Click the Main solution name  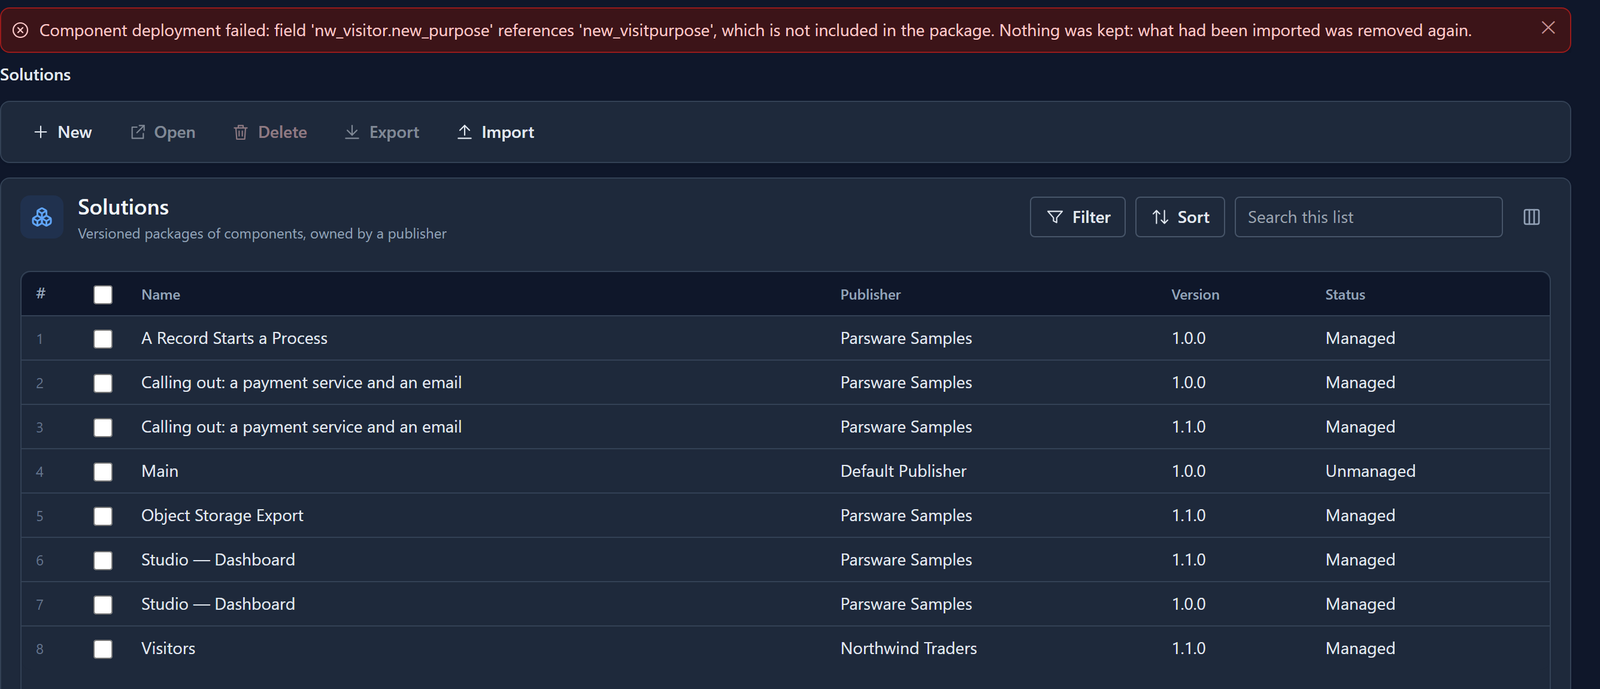(x=160, y=471)
